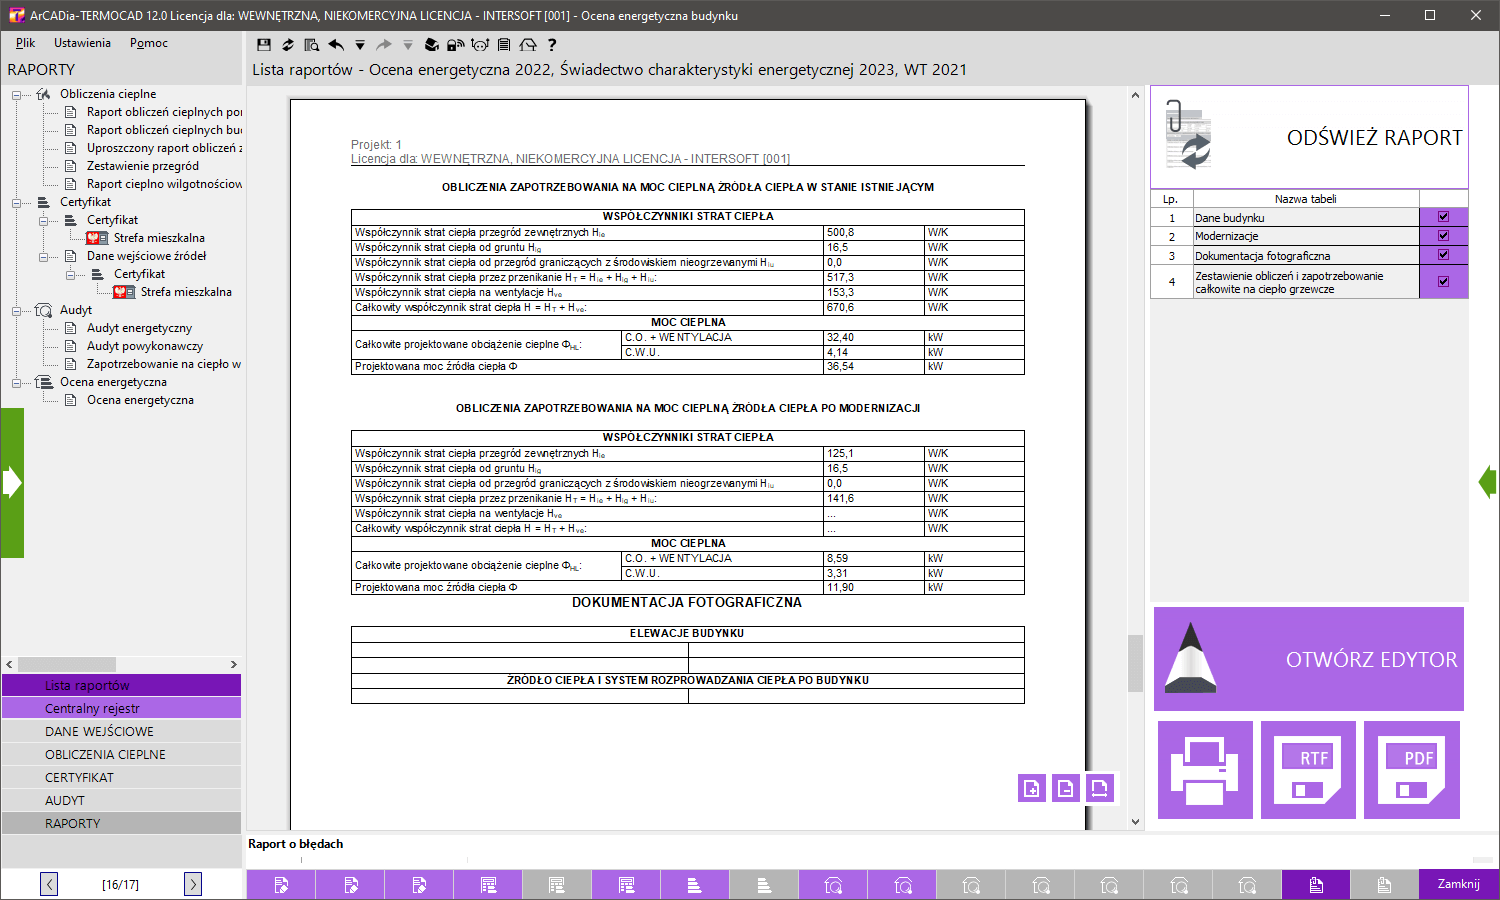Click the PDF export icon with floppy disk

click(1412, 770)
